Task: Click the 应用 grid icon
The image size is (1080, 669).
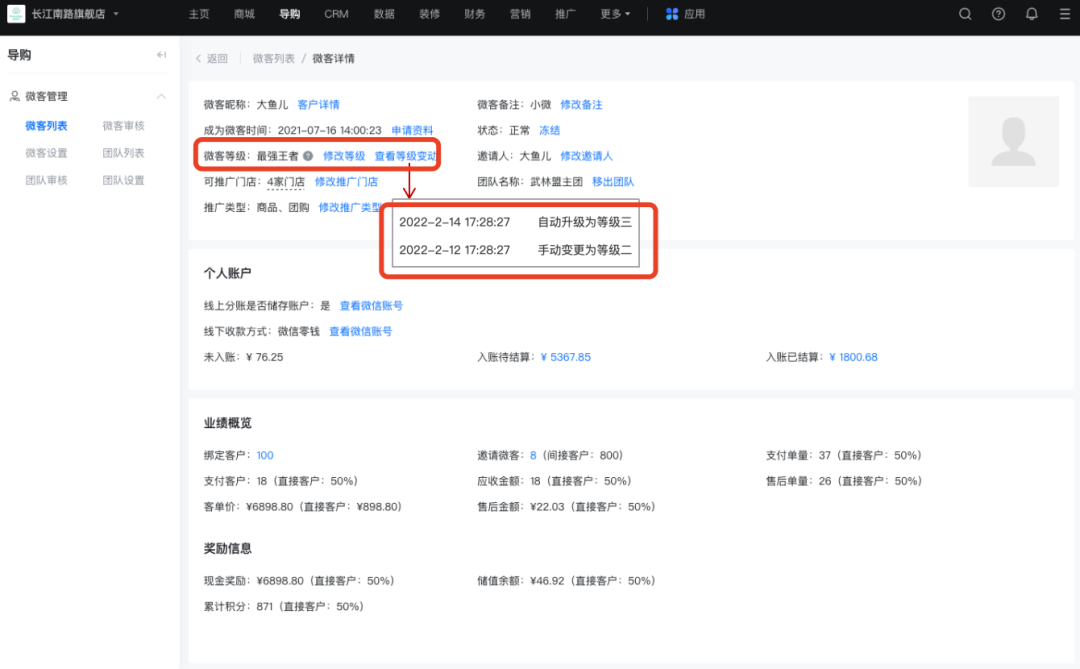Action: point(672,14)
